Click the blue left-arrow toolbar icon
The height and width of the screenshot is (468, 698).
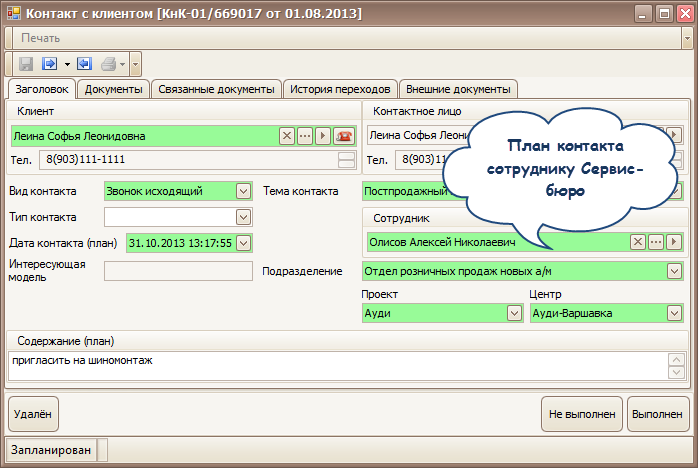83,63
